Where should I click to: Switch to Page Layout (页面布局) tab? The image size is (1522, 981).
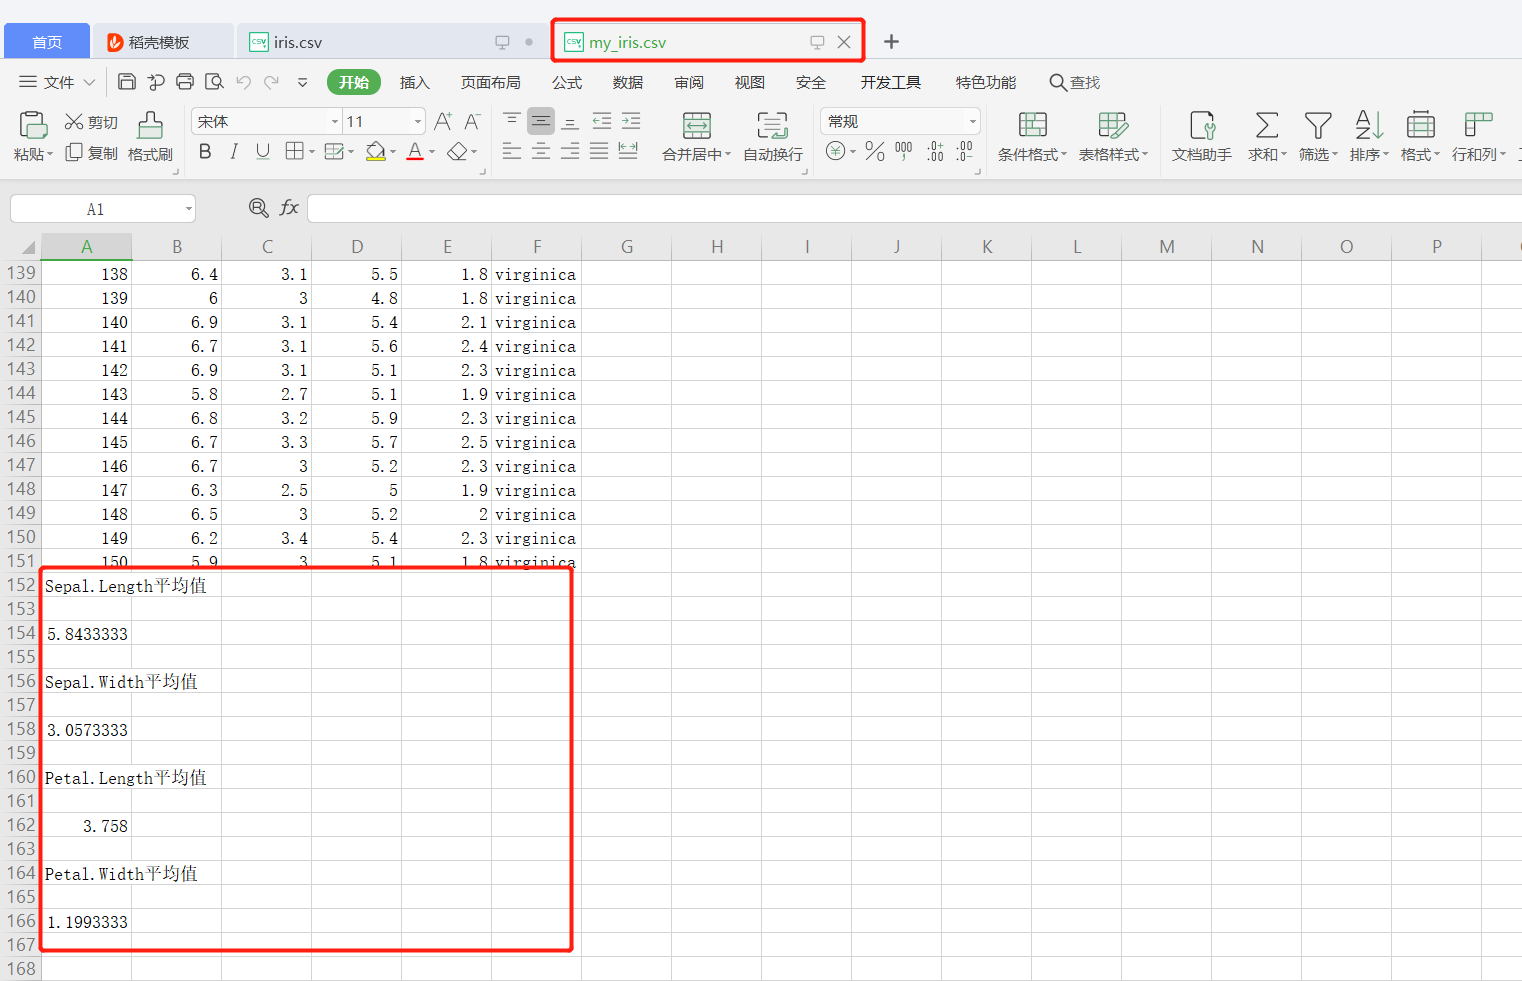(x=490, y=82)
